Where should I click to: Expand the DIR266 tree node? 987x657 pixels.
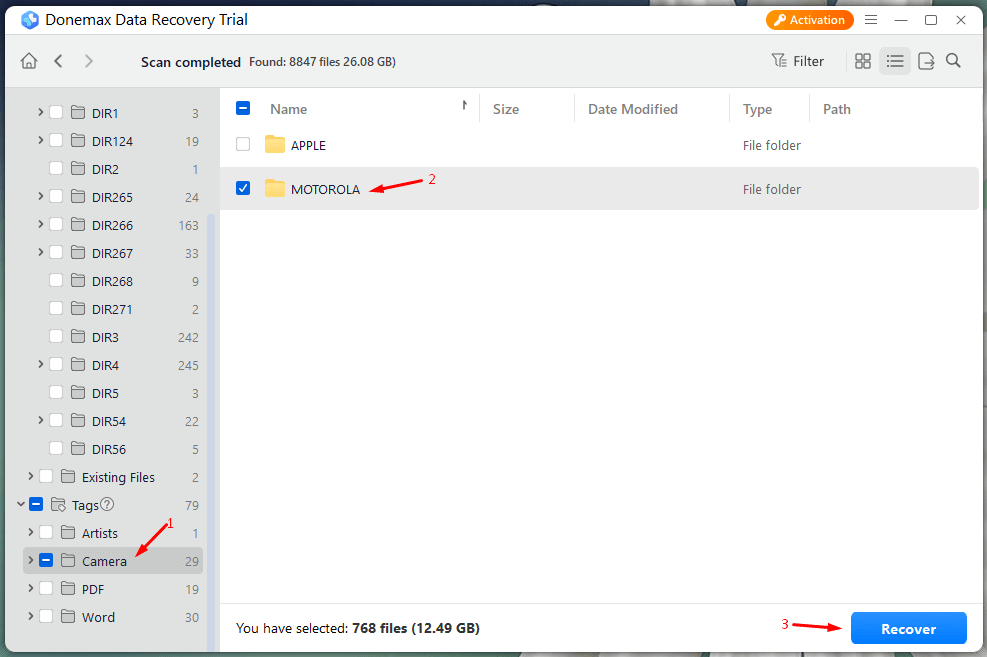point(40,225)
